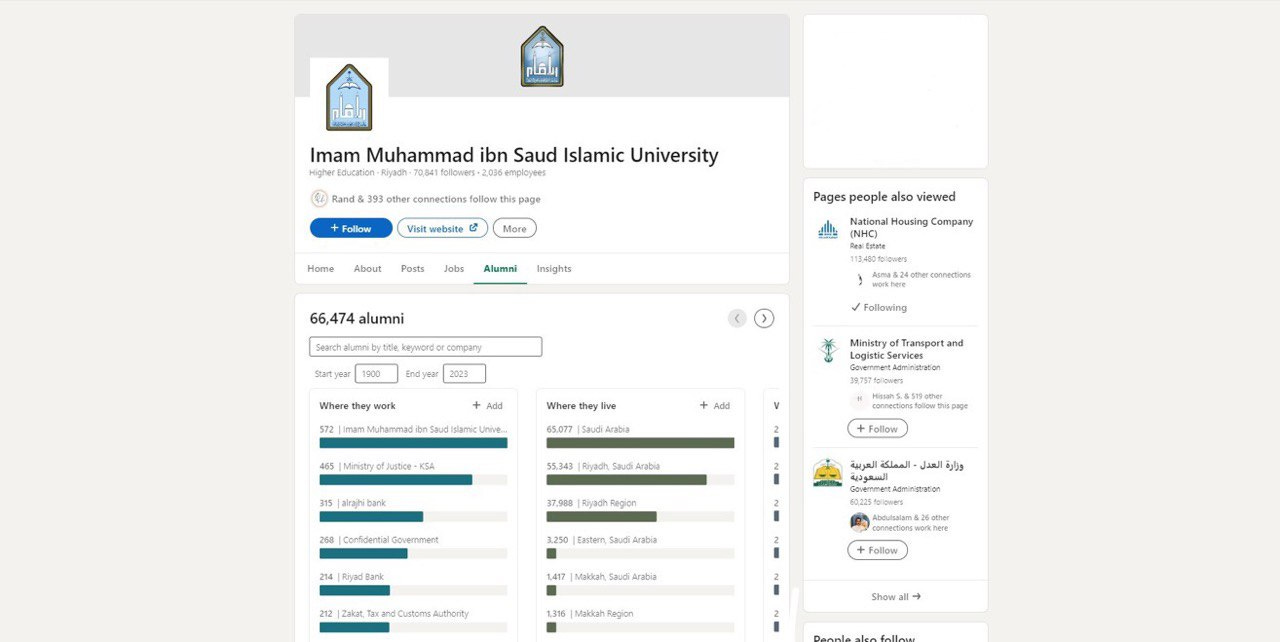
Task: Open Ministry of Transport and Logistic Services link
Action: click(x=907, y=349)
